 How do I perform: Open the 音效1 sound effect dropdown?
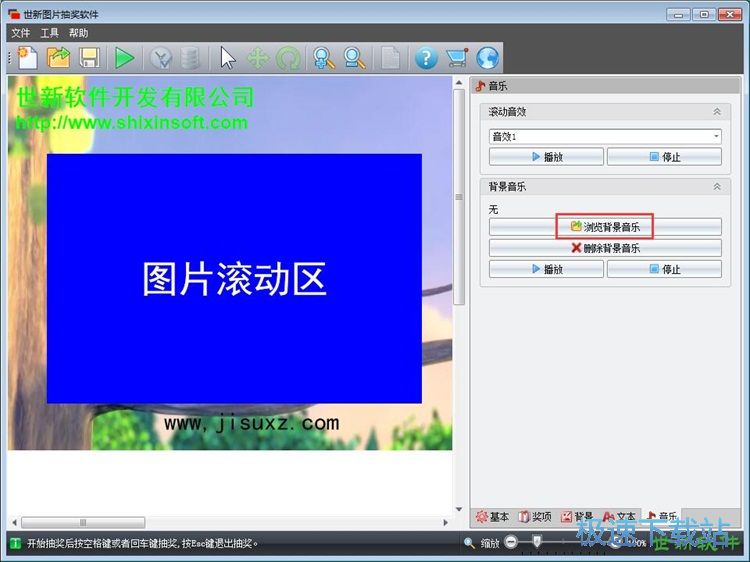point(605,137)
